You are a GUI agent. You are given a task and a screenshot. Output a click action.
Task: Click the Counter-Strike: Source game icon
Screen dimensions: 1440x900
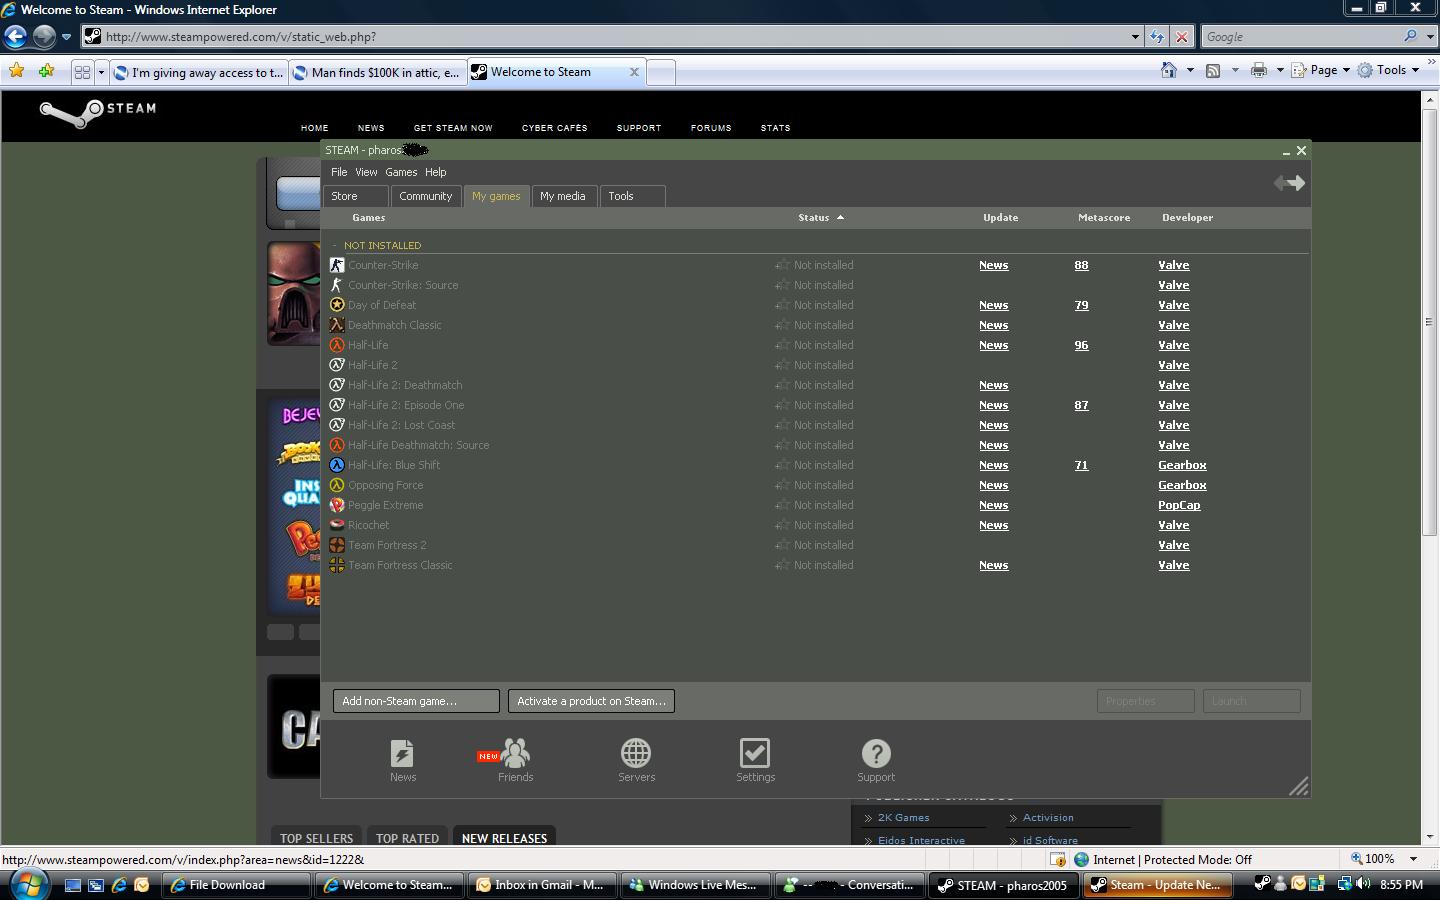(x=337, y=285)
